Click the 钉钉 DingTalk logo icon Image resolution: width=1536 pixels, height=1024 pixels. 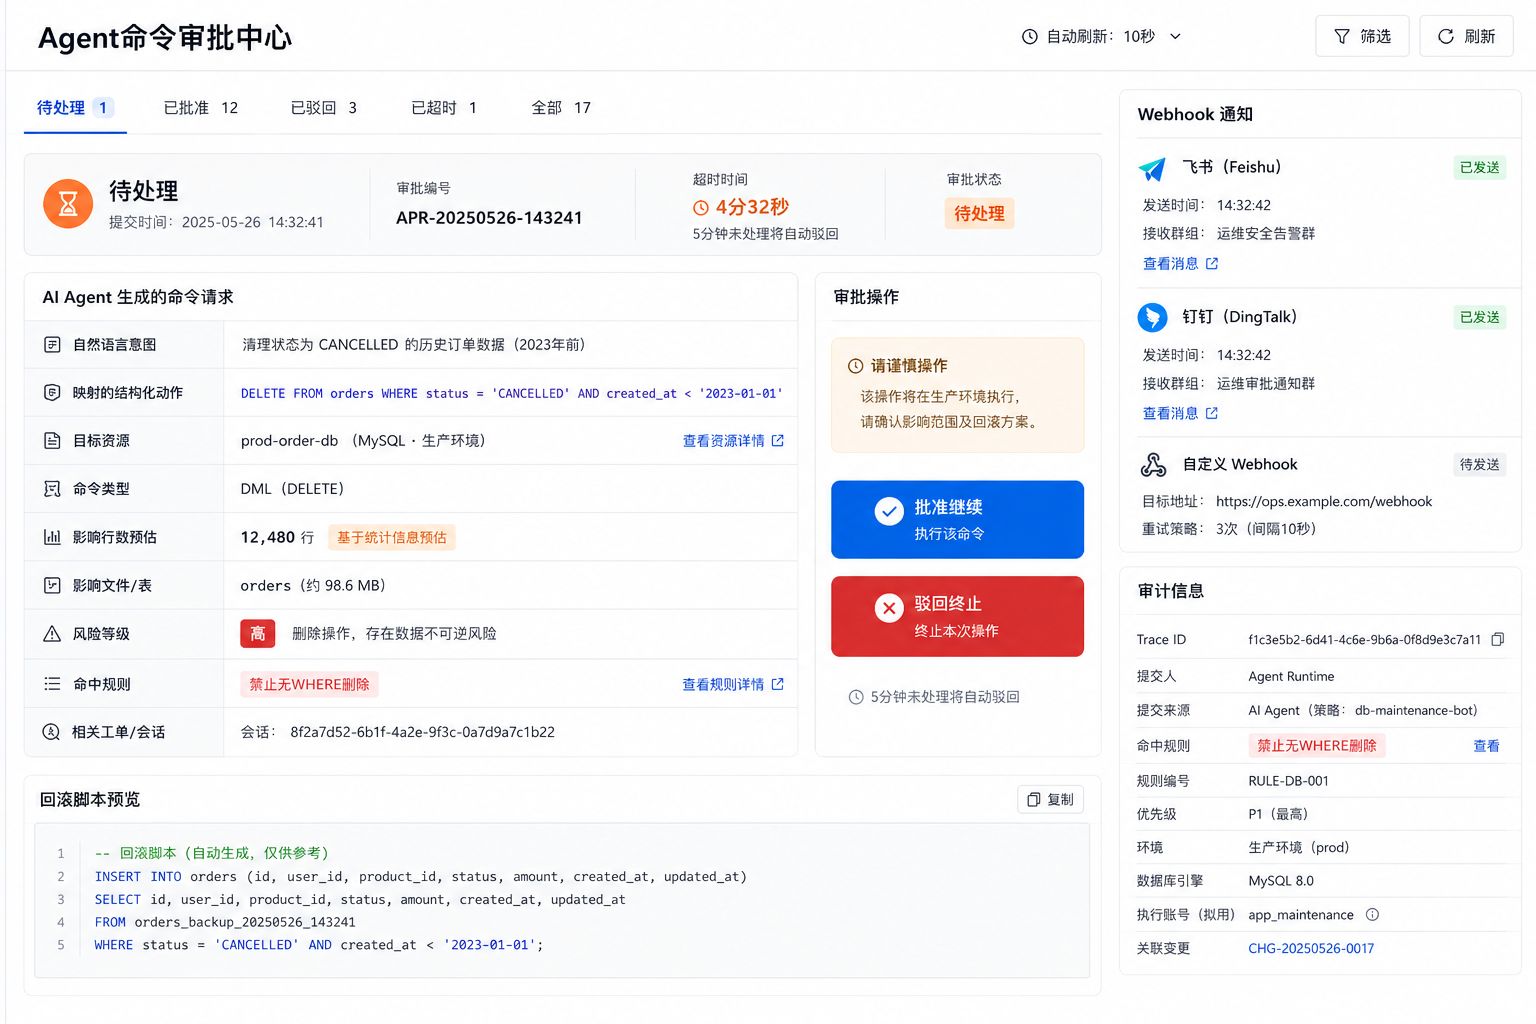point(1153,317)
